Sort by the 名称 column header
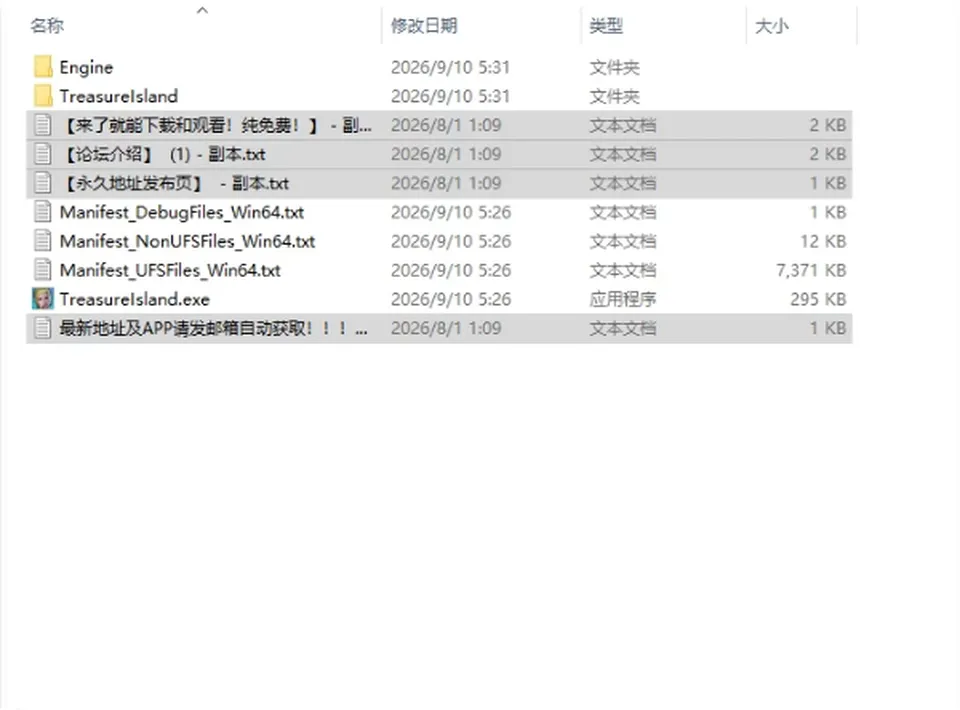The width and height of the screenshot is (960, 710). [x=47, y=26]
